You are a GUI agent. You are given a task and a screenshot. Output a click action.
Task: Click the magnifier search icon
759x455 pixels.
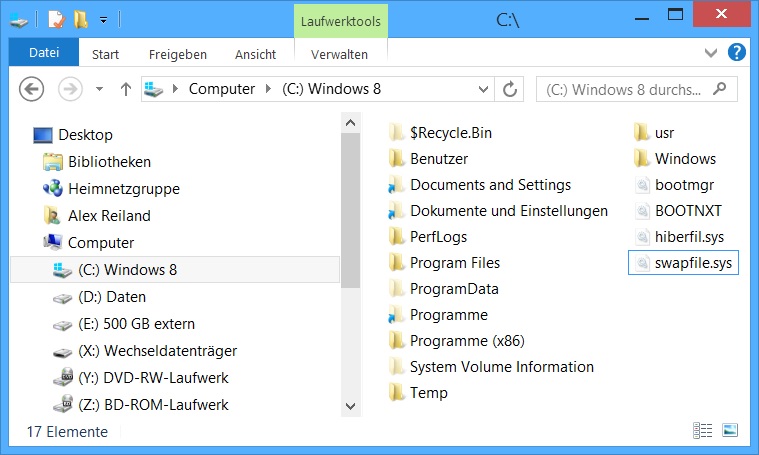point(720,89)
